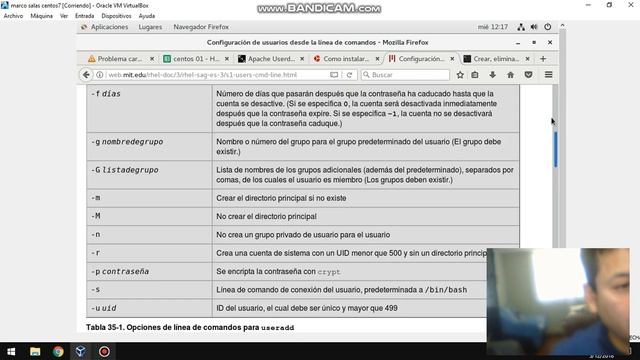Image resolution: width=640 pixels, height=360 pixels.
Task: Open Chrome from the Windows taskbar
Action: 58,351
